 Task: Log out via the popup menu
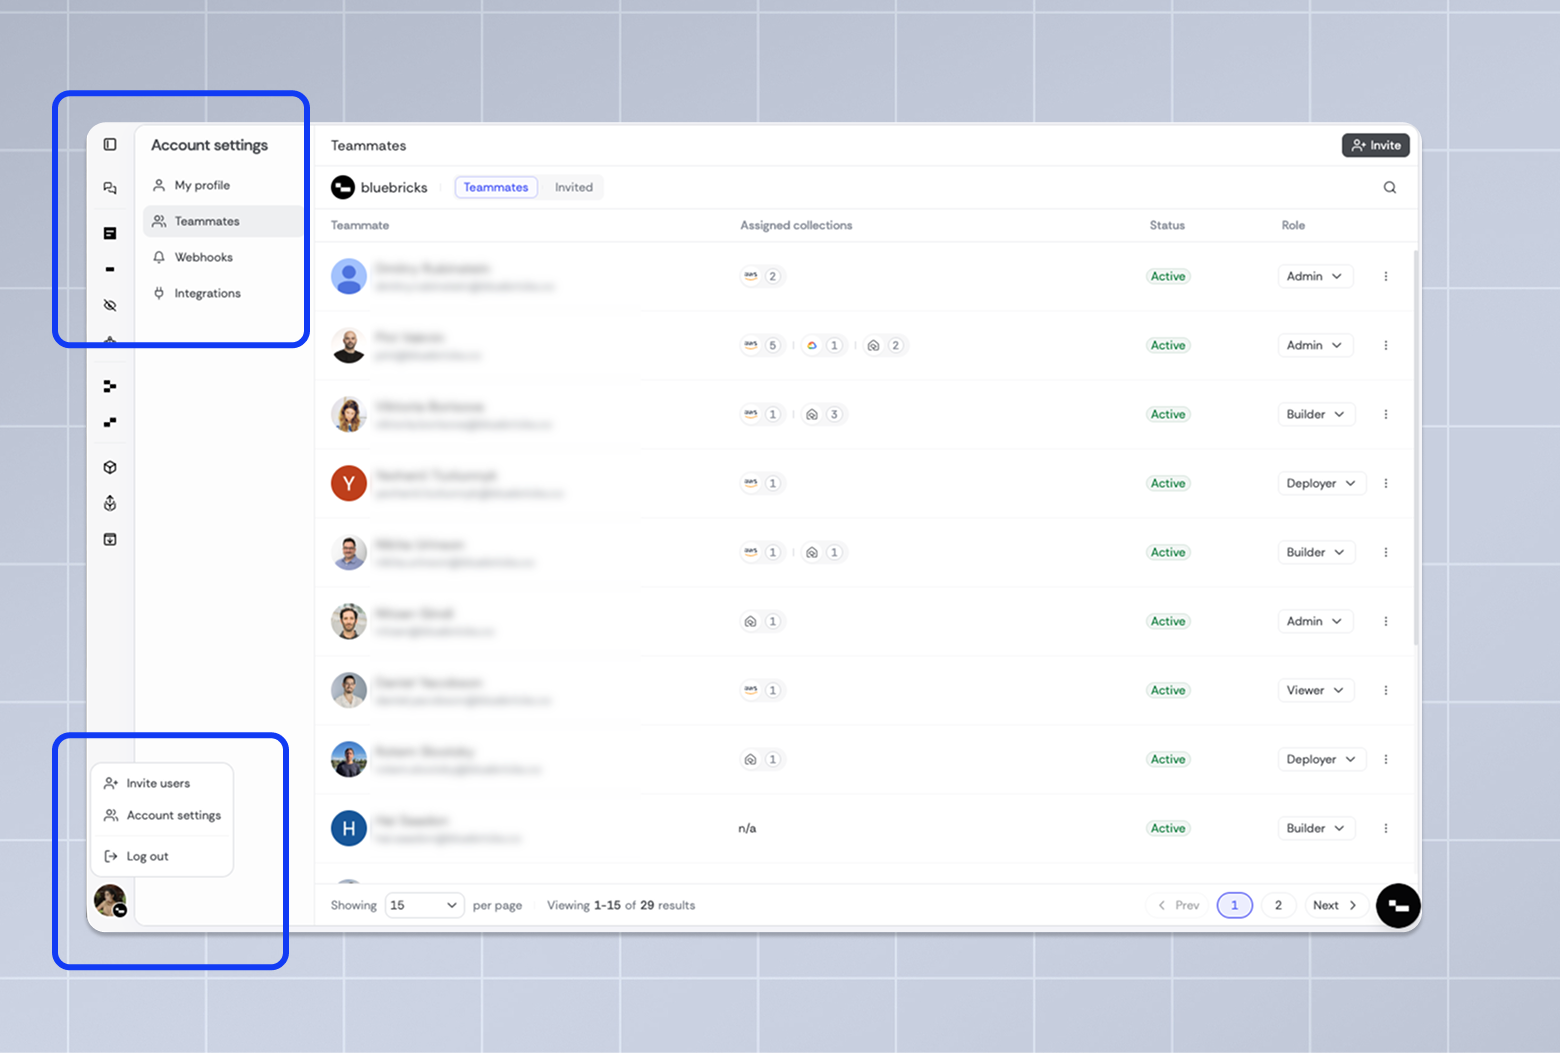(162, 856)
